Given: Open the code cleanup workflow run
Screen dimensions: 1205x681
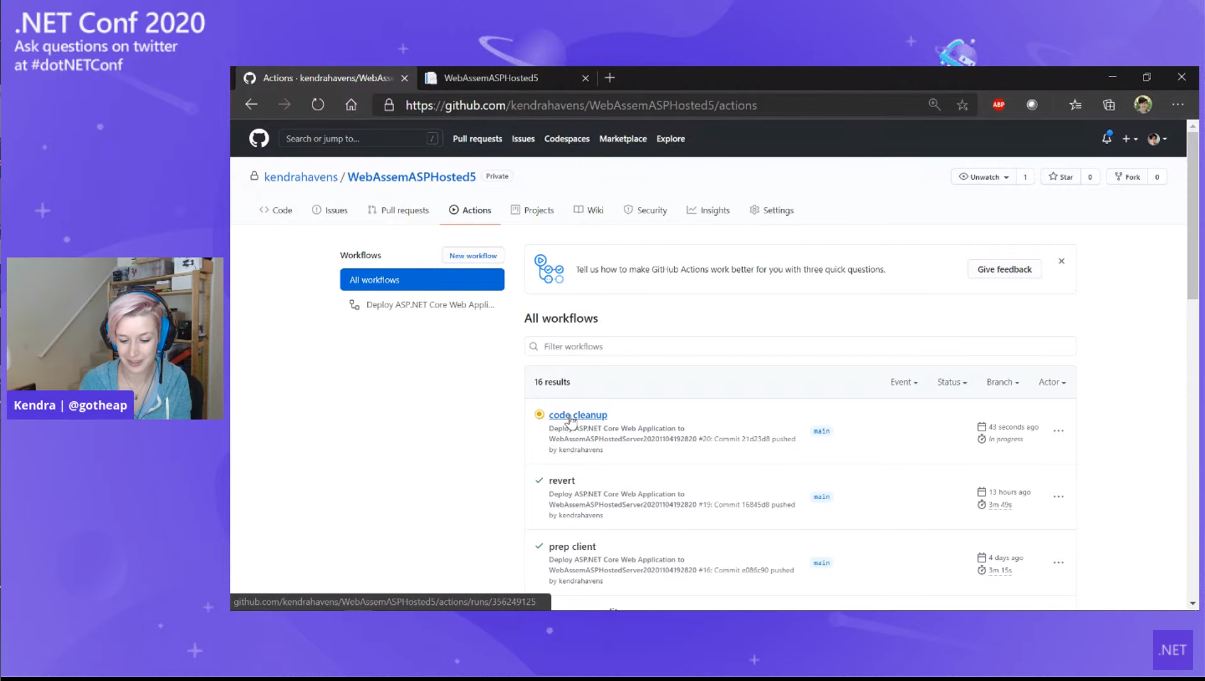Looking at the screenshot, I should 578,415.
